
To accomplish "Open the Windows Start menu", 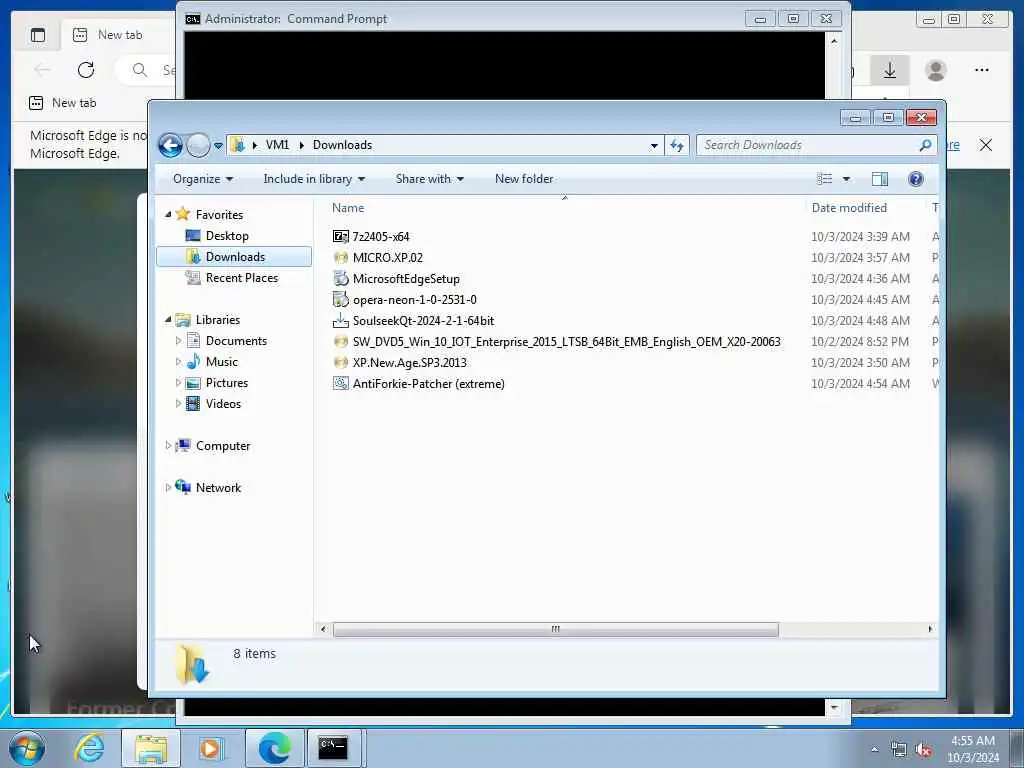I will (27, 748).
